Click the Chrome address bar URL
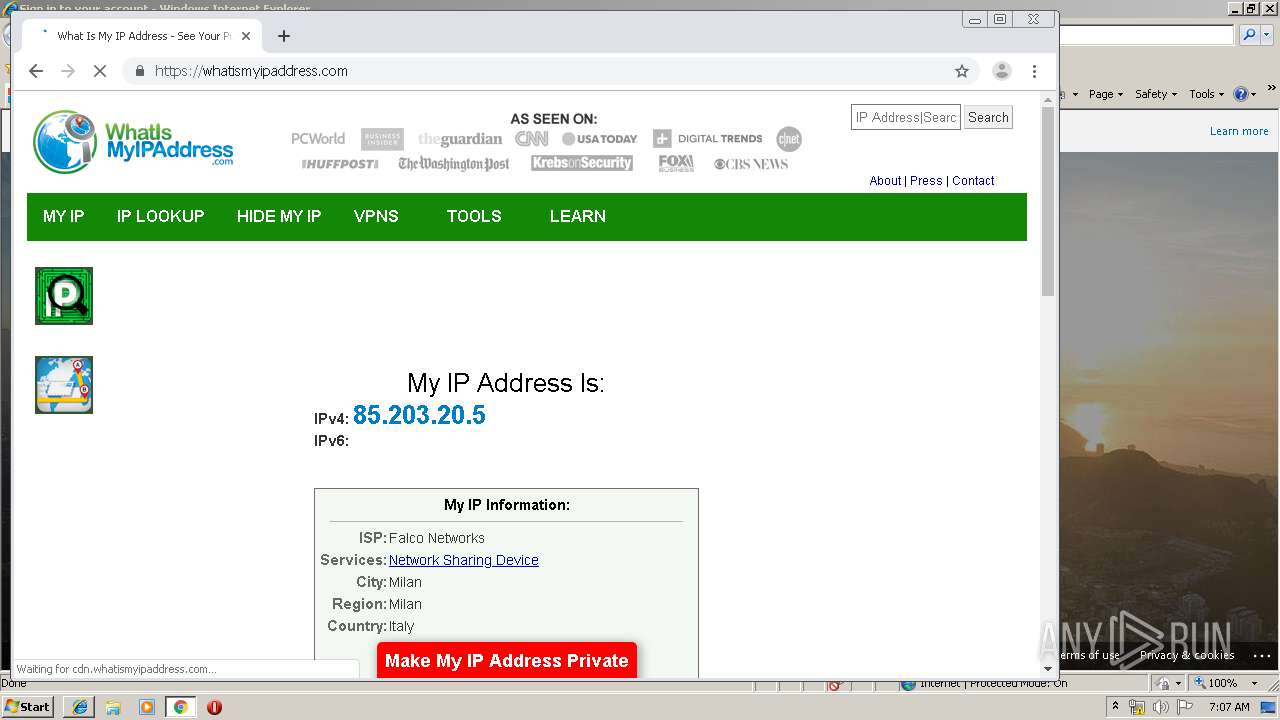The width and height of the screenshot is (1280, 720). [251, 71]
